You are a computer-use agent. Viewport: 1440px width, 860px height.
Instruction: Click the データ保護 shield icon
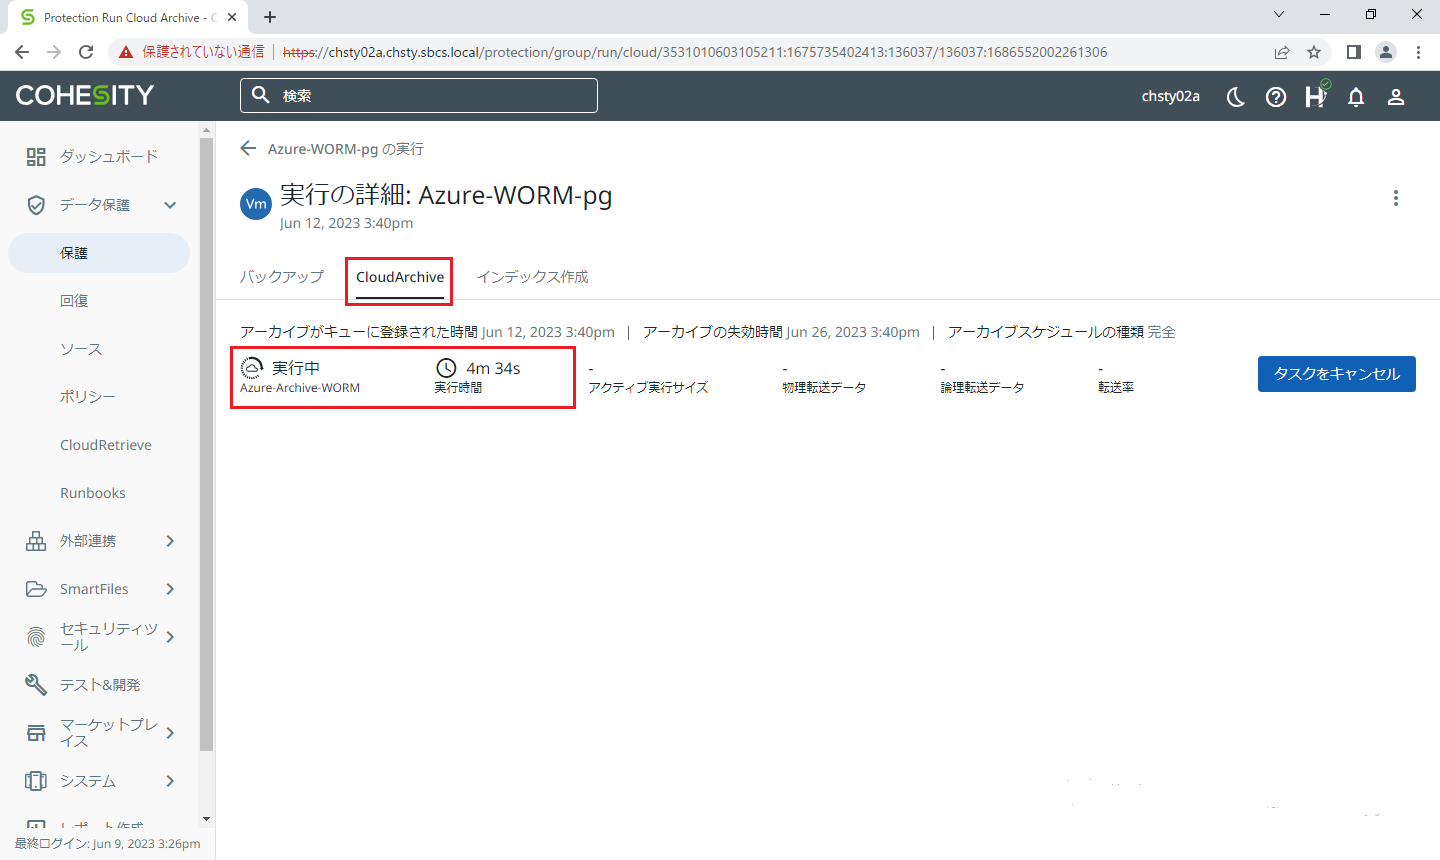pos(36,205)
